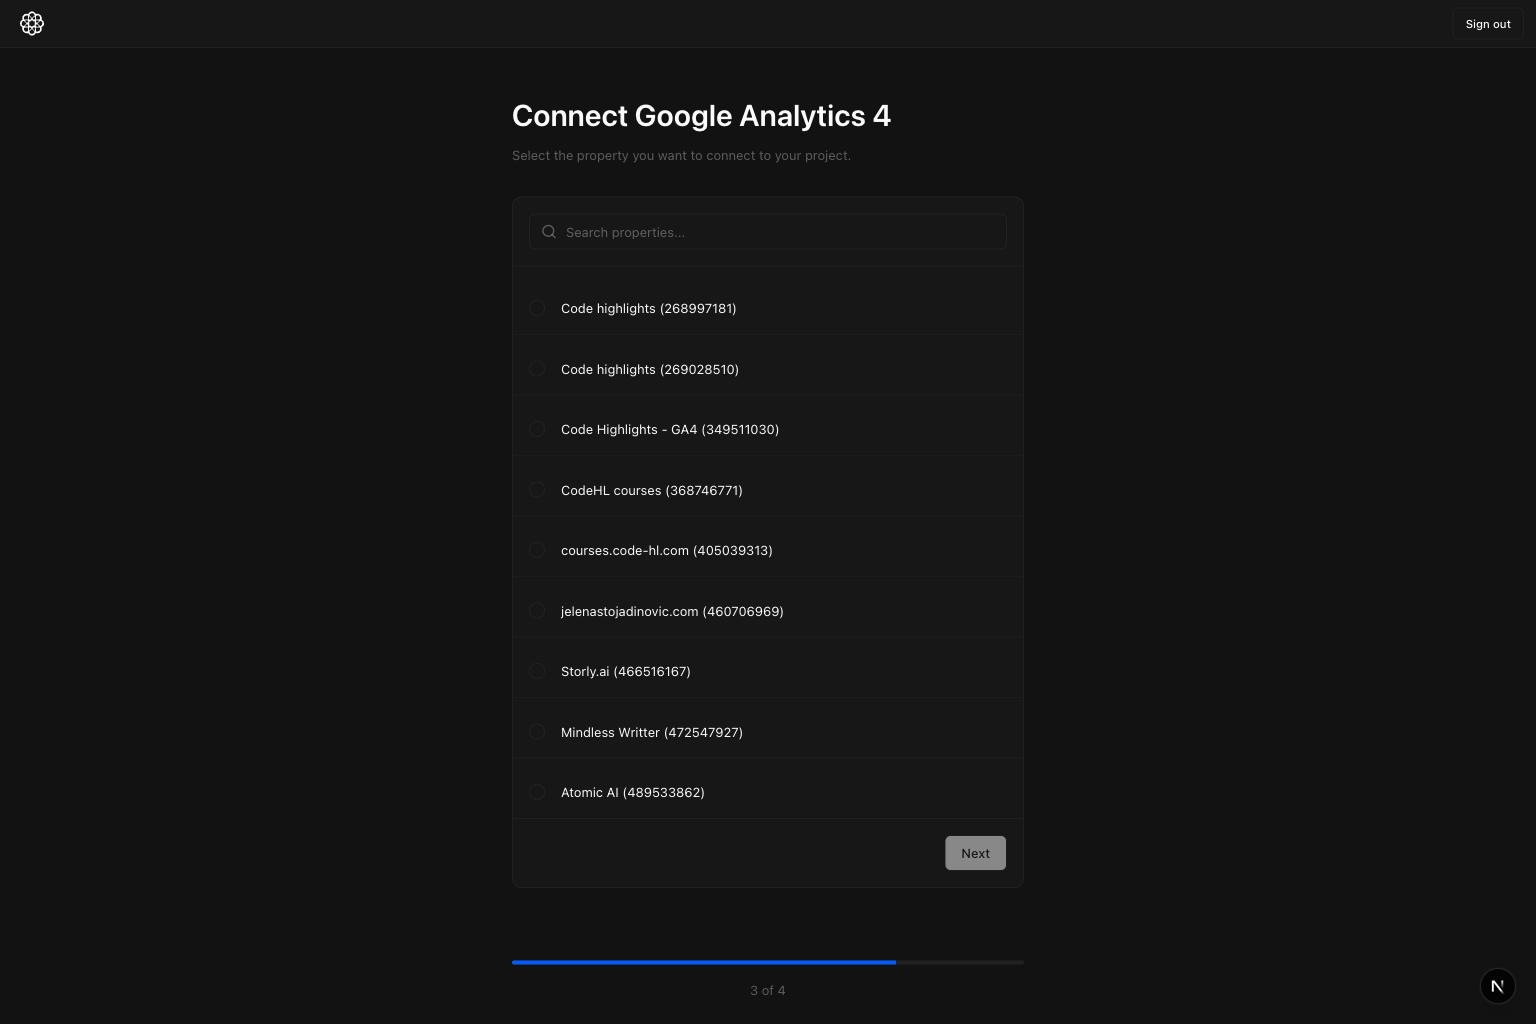Click the app logo in the top bar

32,23
